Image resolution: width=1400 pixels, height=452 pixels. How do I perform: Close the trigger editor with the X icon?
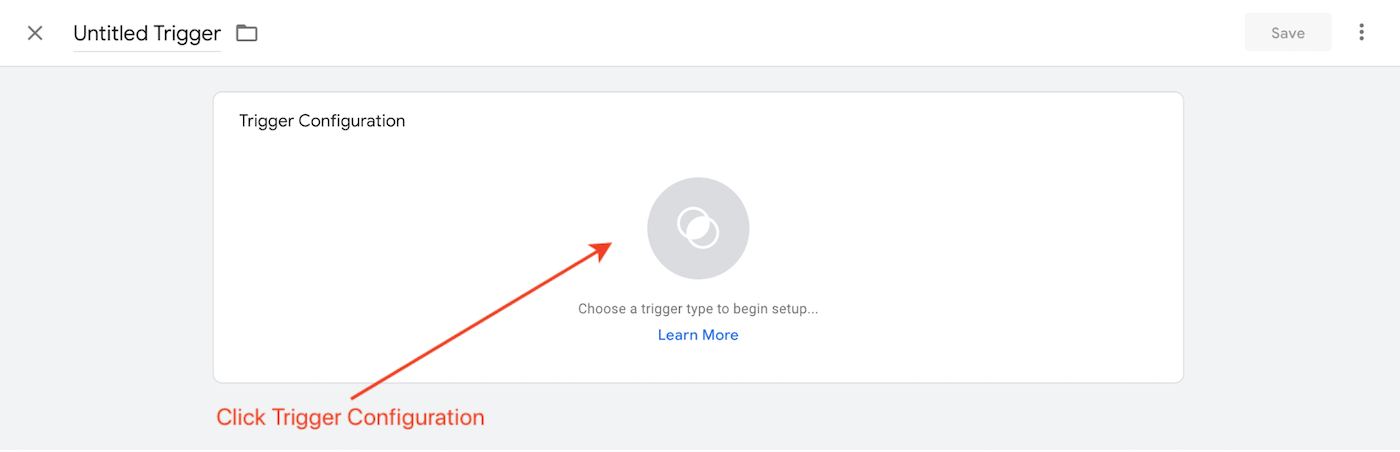click(x=35, y=33)
